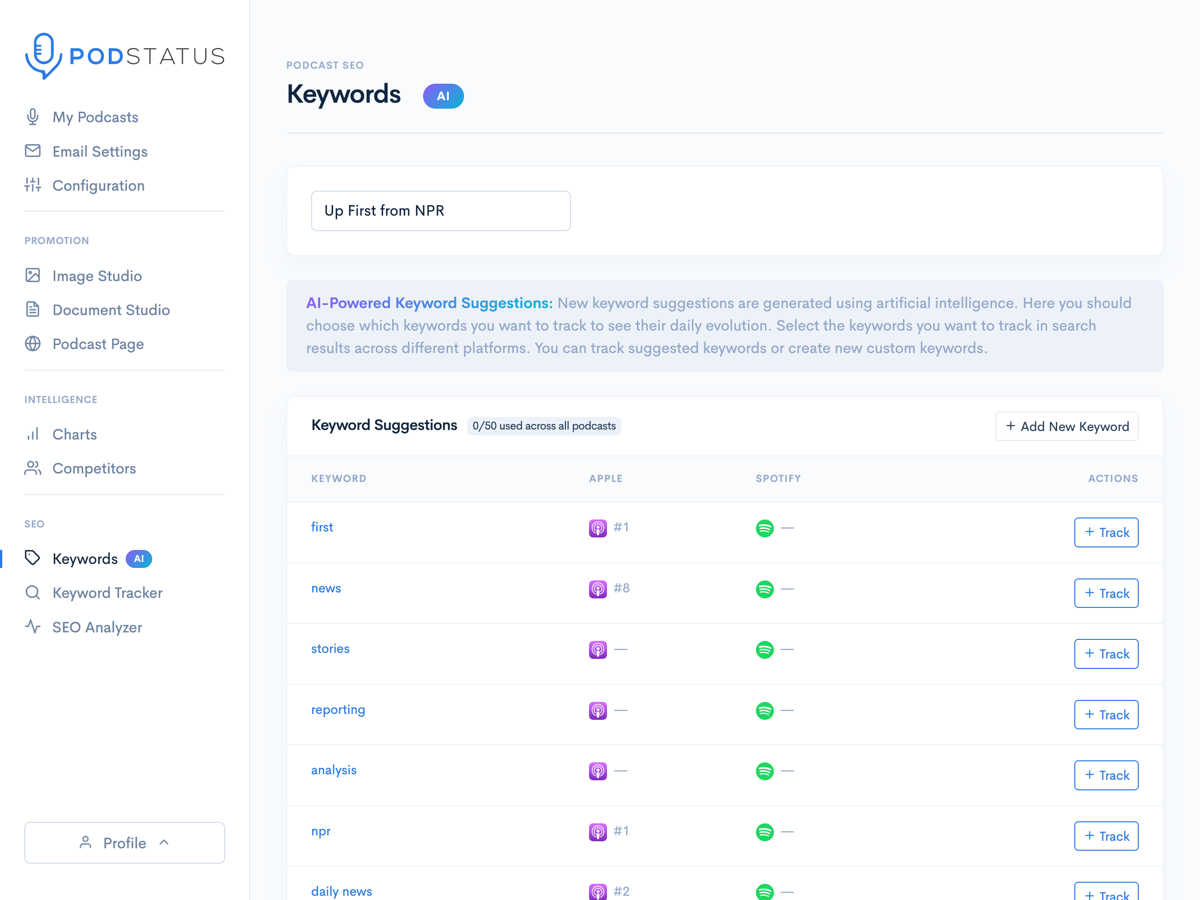1200x900 pixels.
Task: Track the keyword 'npr'
Action: 1106,835
